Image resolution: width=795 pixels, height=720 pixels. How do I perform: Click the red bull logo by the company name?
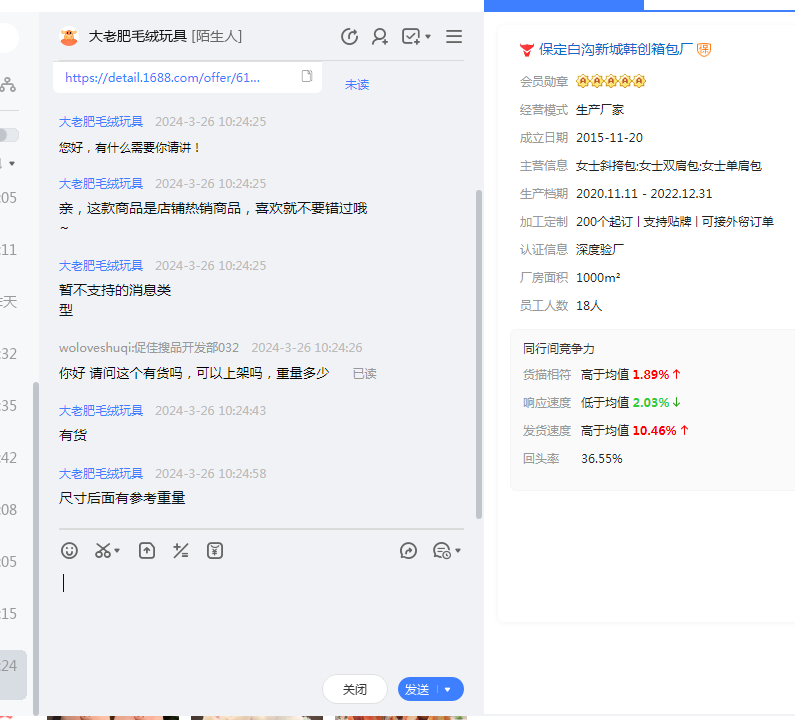(x=527, y=50)
